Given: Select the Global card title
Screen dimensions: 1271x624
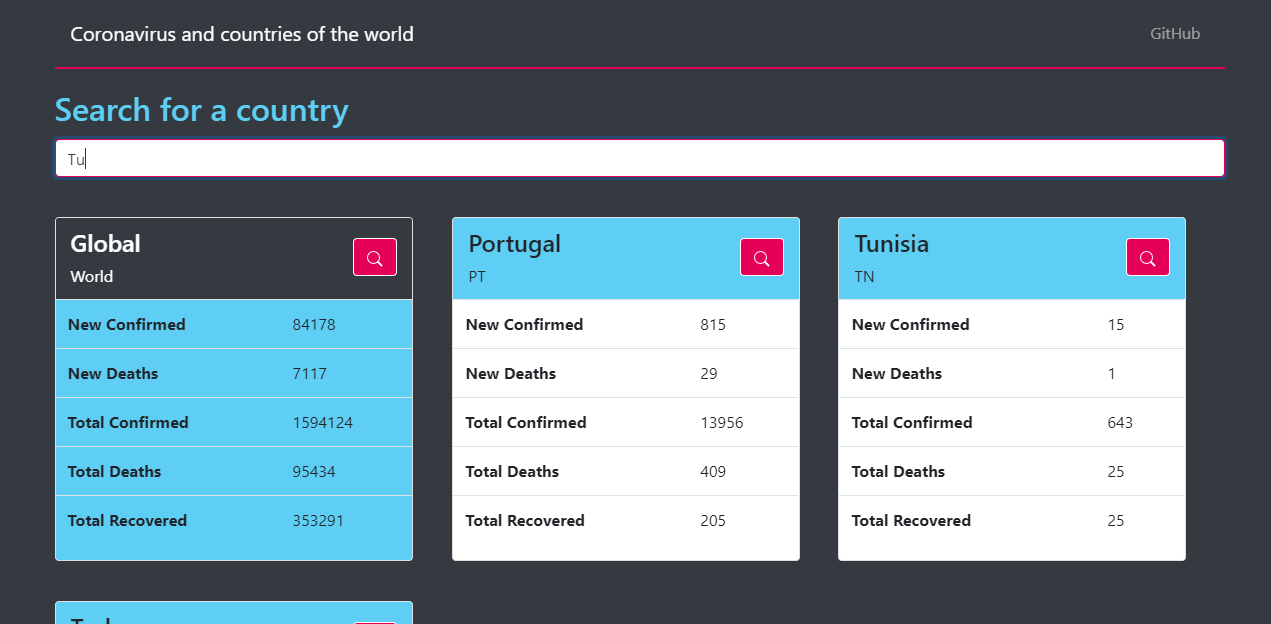Looking at the screenshot, I should pyautogui.click(x=105, y=243).
